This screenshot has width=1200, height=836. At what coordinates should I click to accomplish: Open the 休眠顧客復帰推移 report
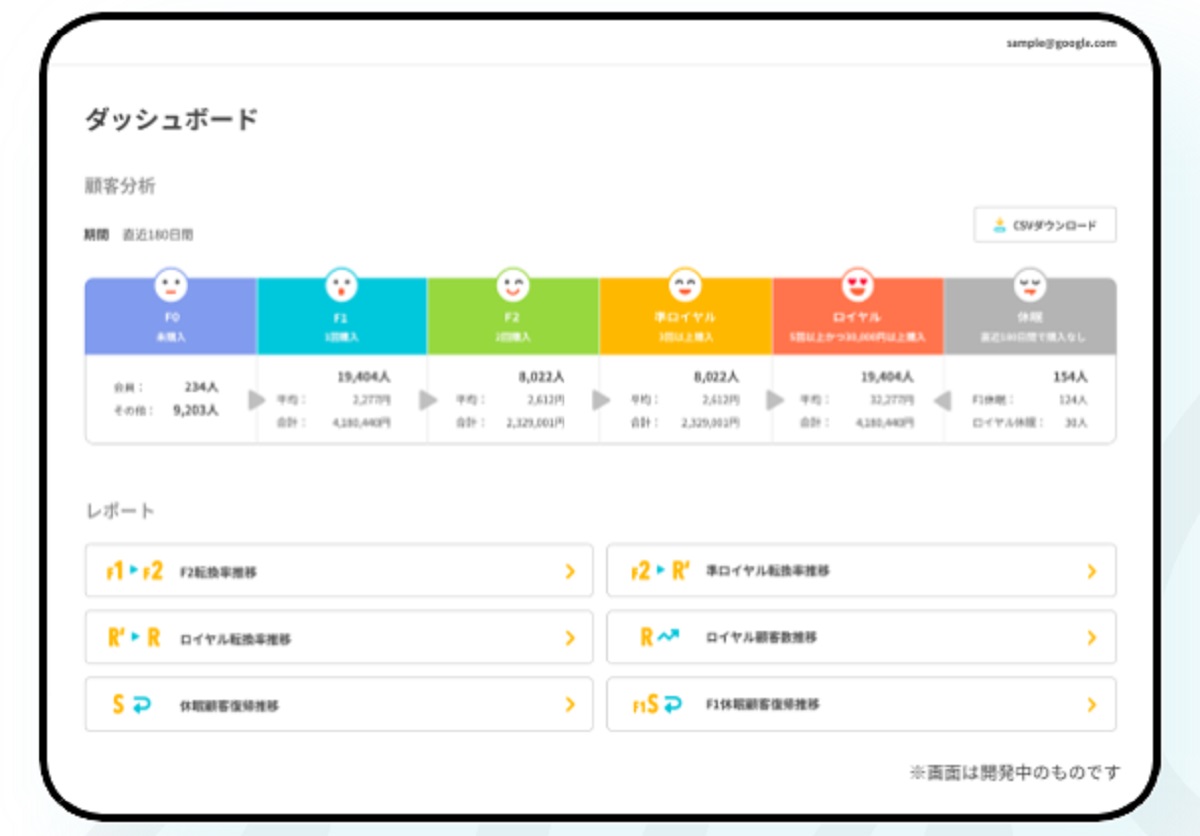(339, 704)
